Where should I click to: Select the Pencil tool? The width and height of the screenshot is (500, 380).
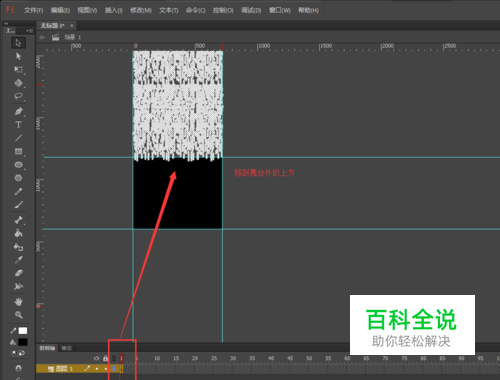point(18,192)
